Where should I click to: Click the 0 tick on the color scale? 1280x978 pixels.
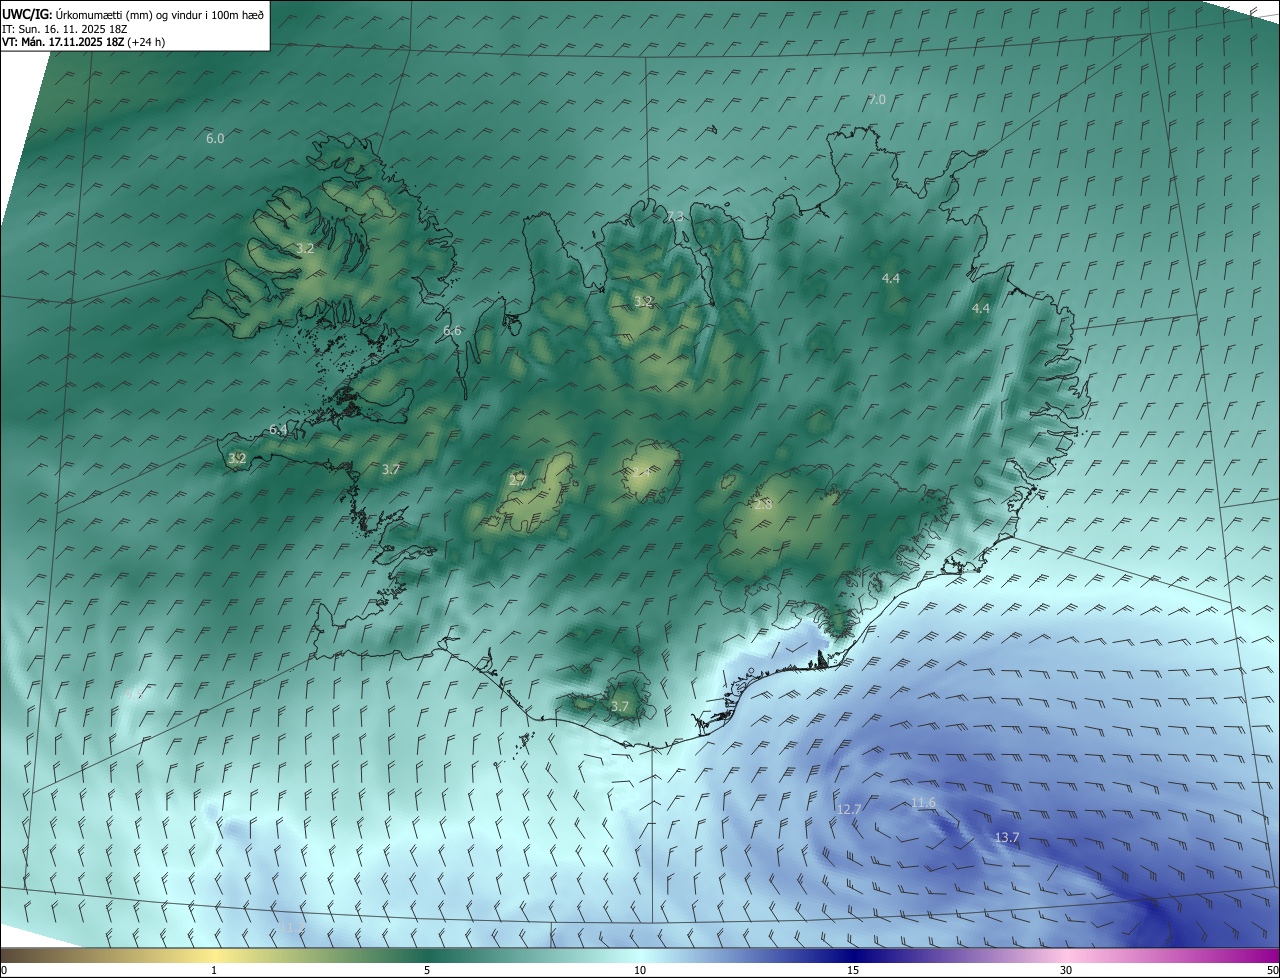pyautogui.click(x=4, y=970)
